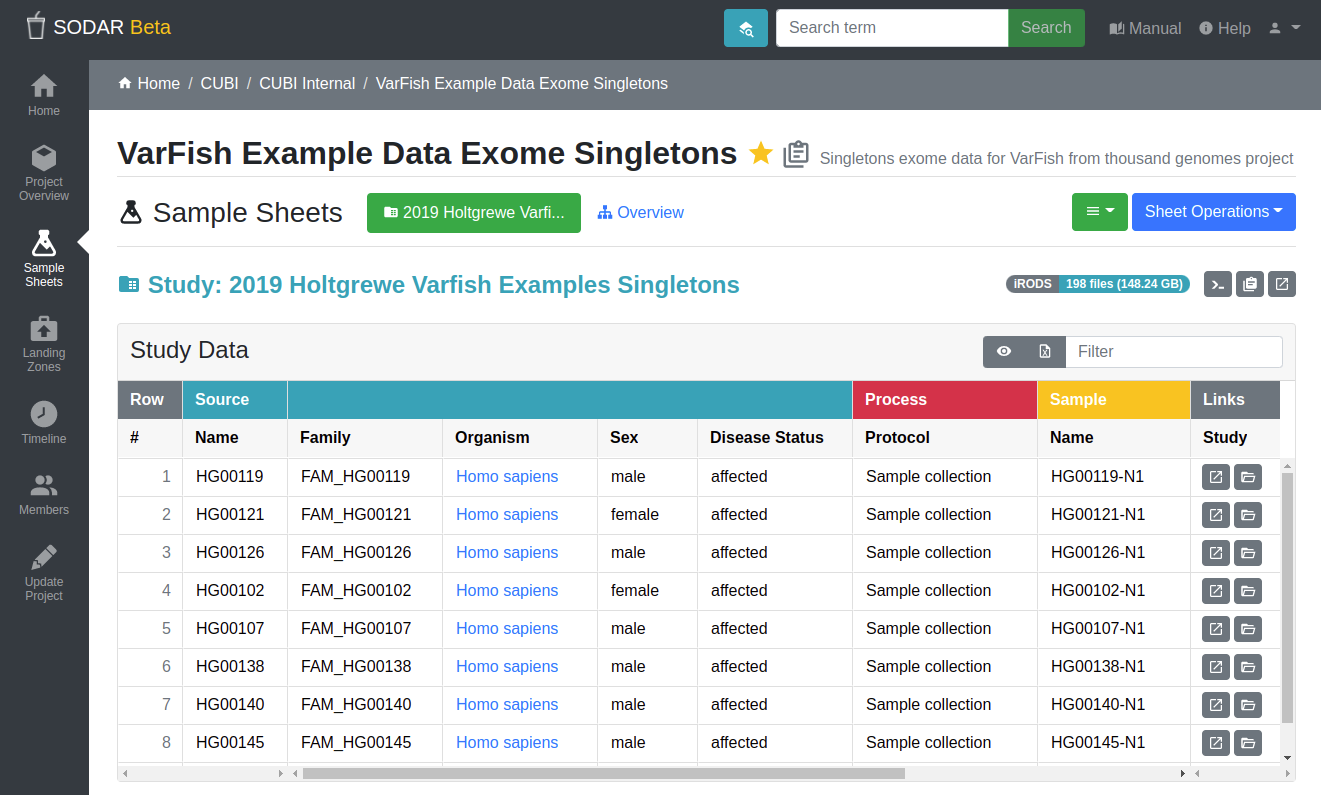
Task: Click the Sex column header
Action: pos(648,438)
